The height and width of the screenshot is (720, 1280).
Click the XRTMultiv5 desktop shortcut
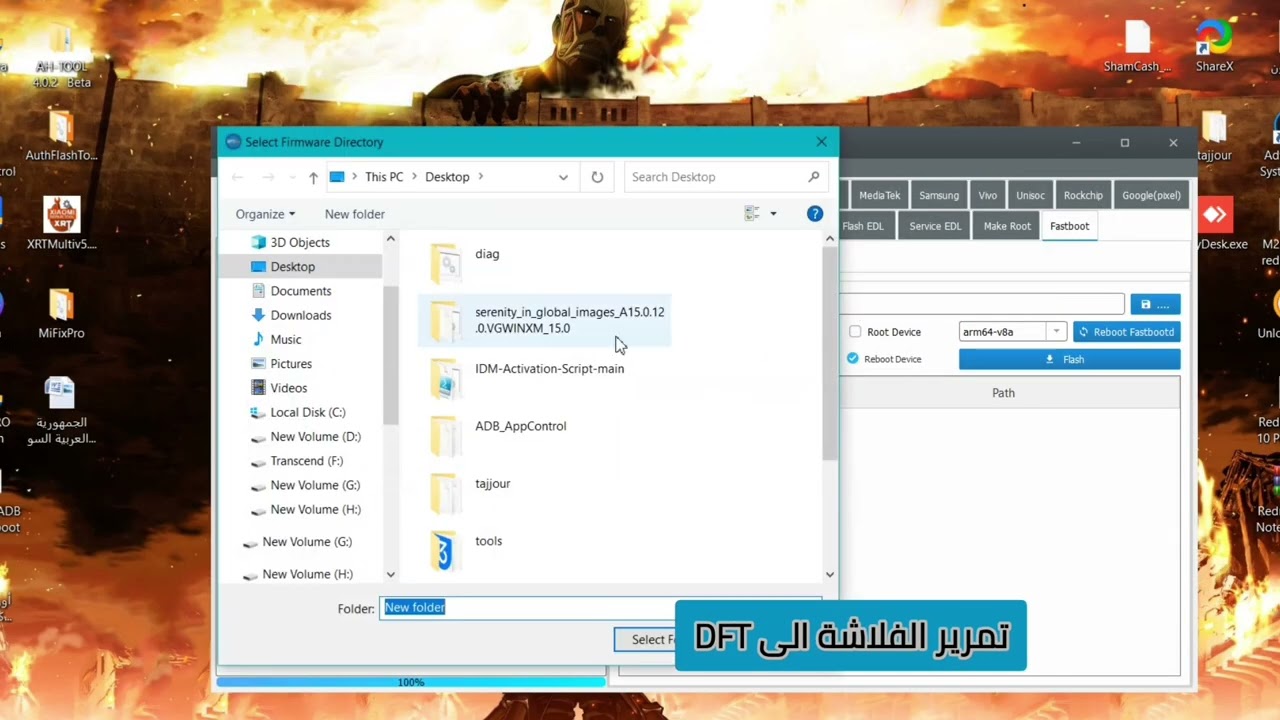click(x=62, y=223)
